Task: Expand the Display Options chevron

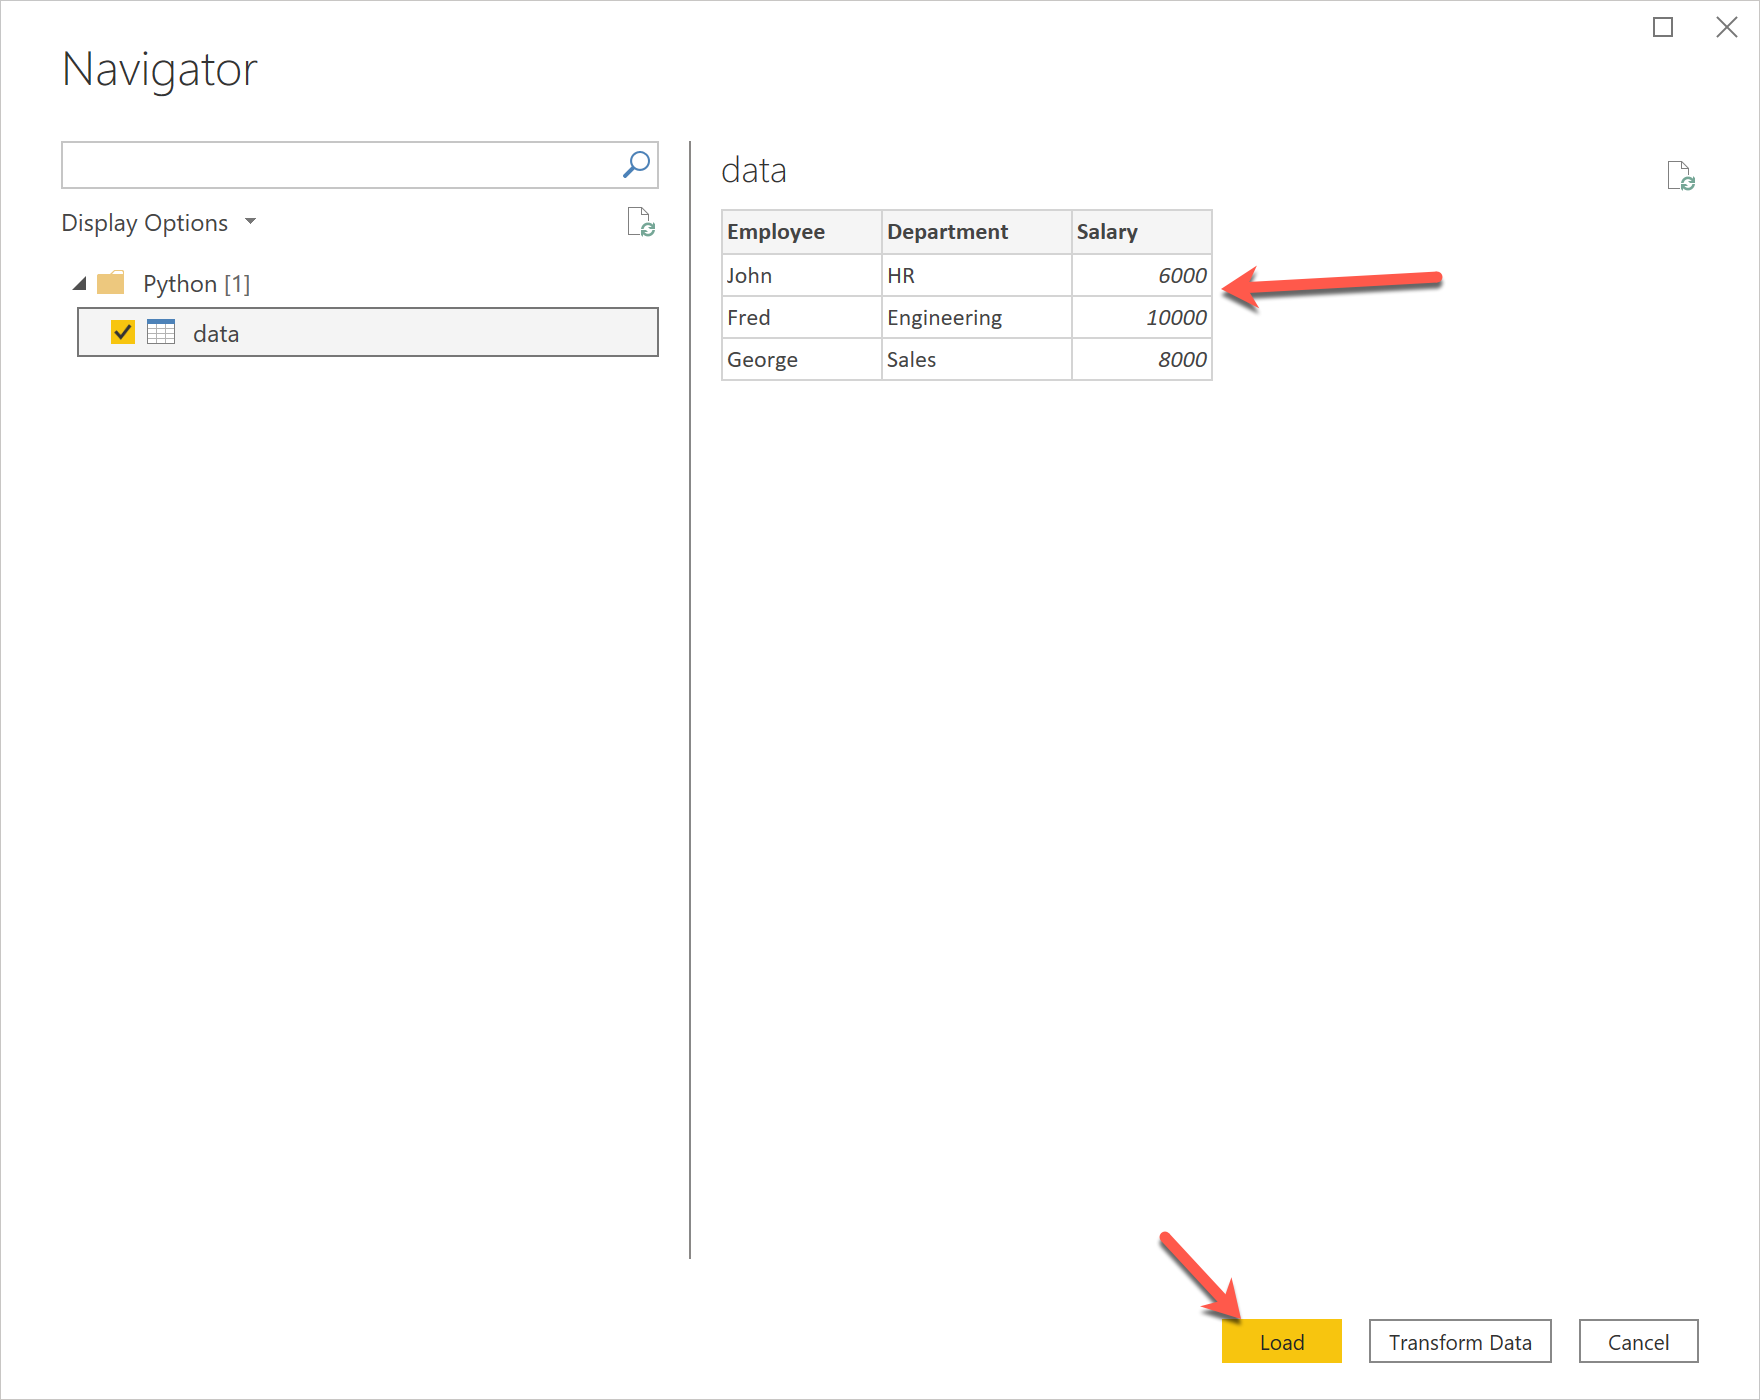Action: click(x=250, y=222)
